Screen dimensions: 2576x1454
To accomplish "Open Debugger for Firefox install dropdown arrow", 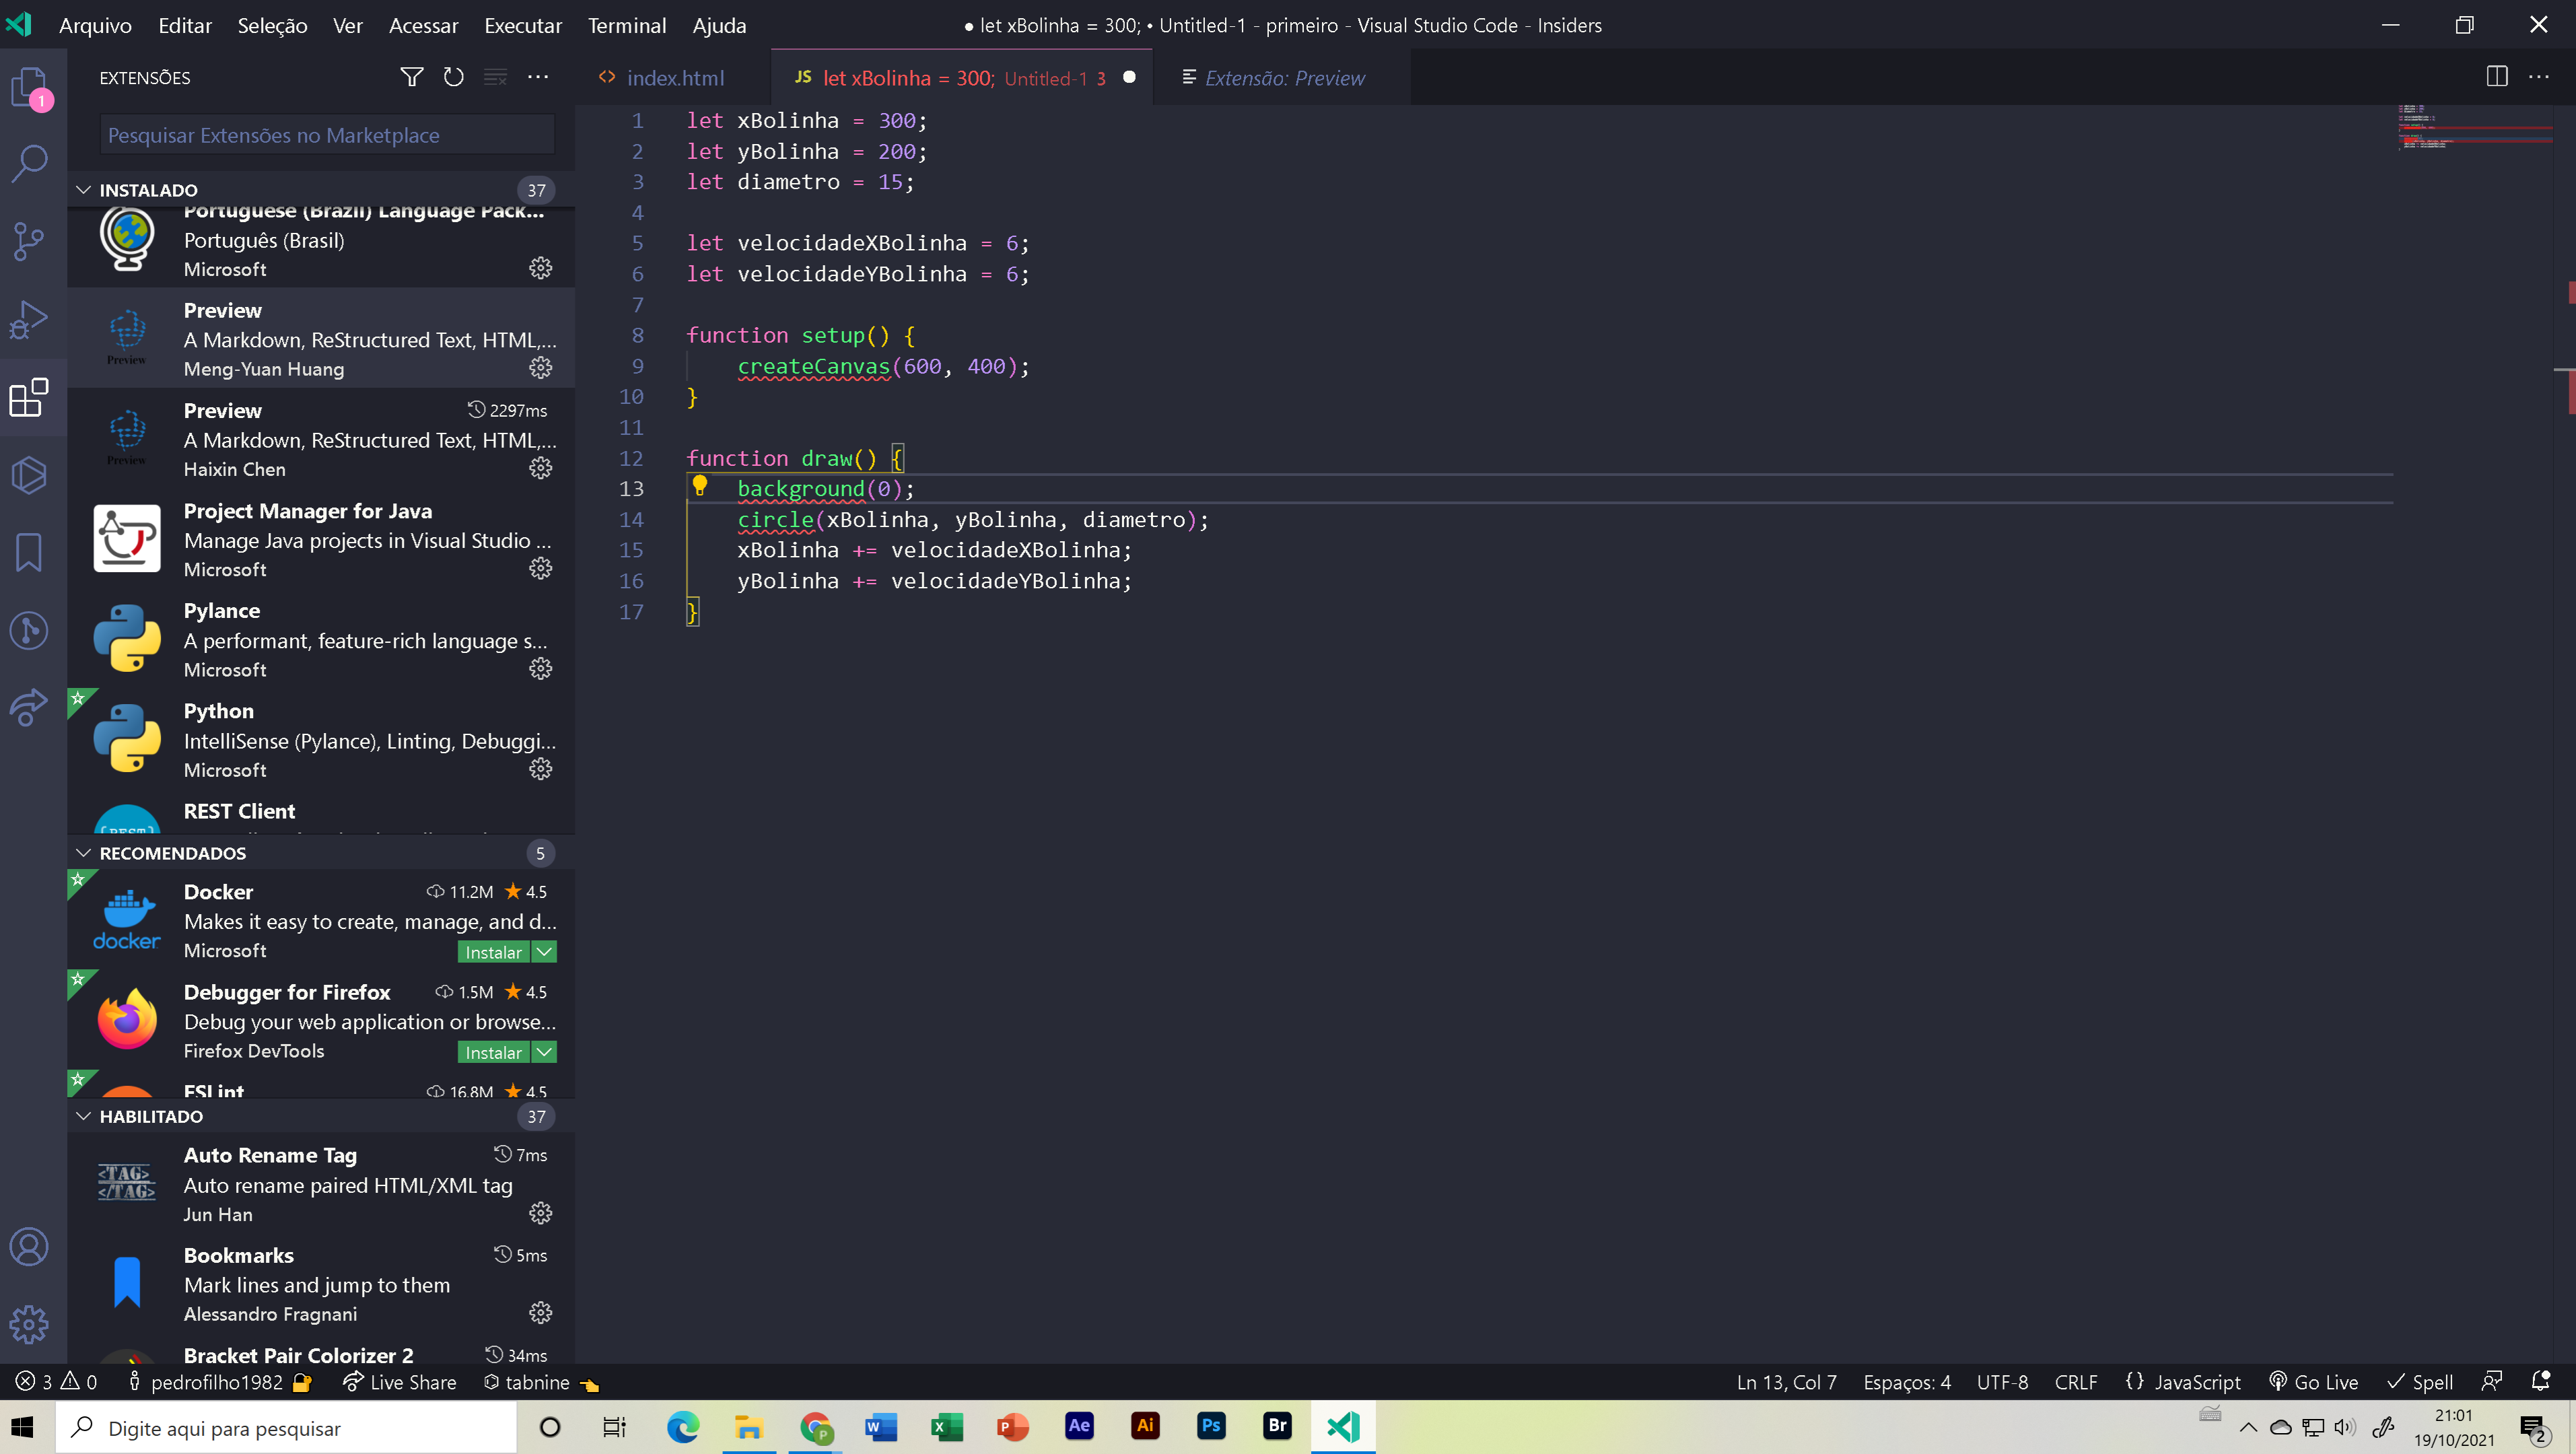I will point(544,1052).
